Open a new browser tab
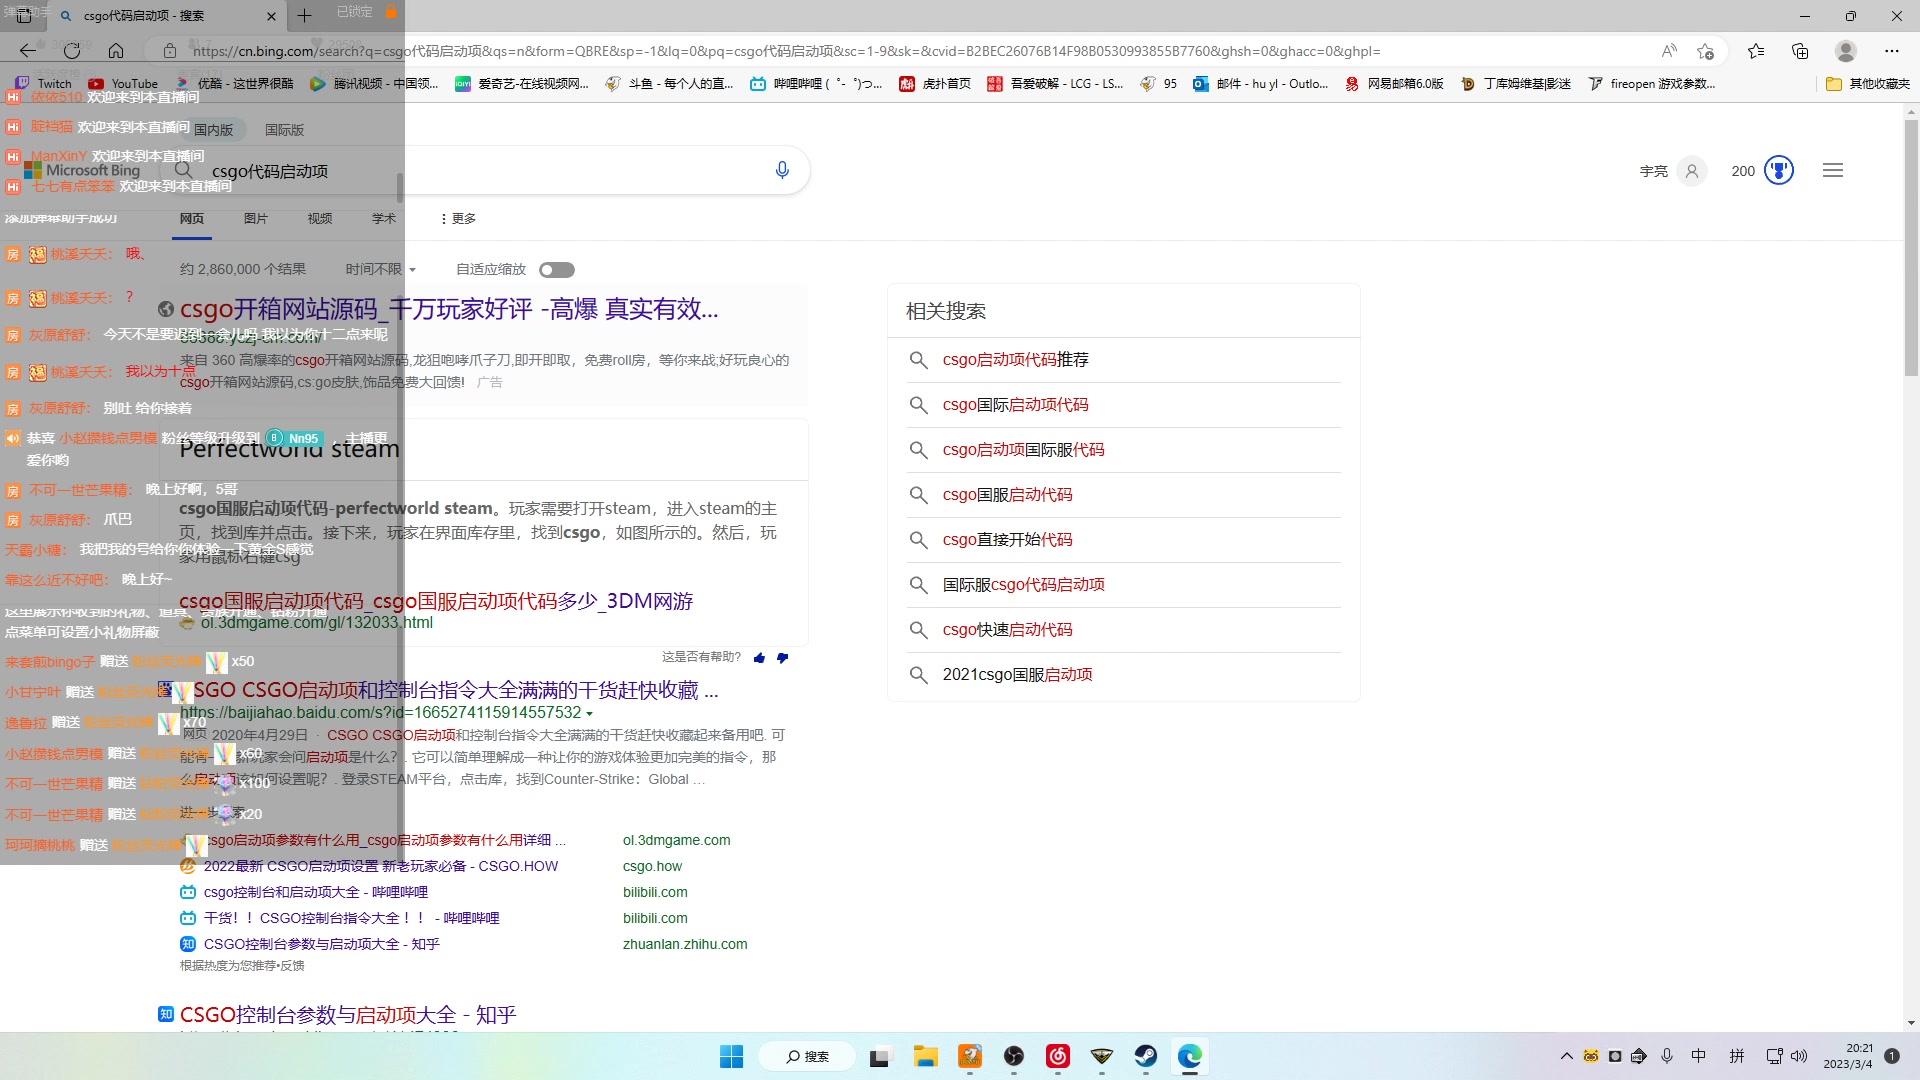 (305, 16)
